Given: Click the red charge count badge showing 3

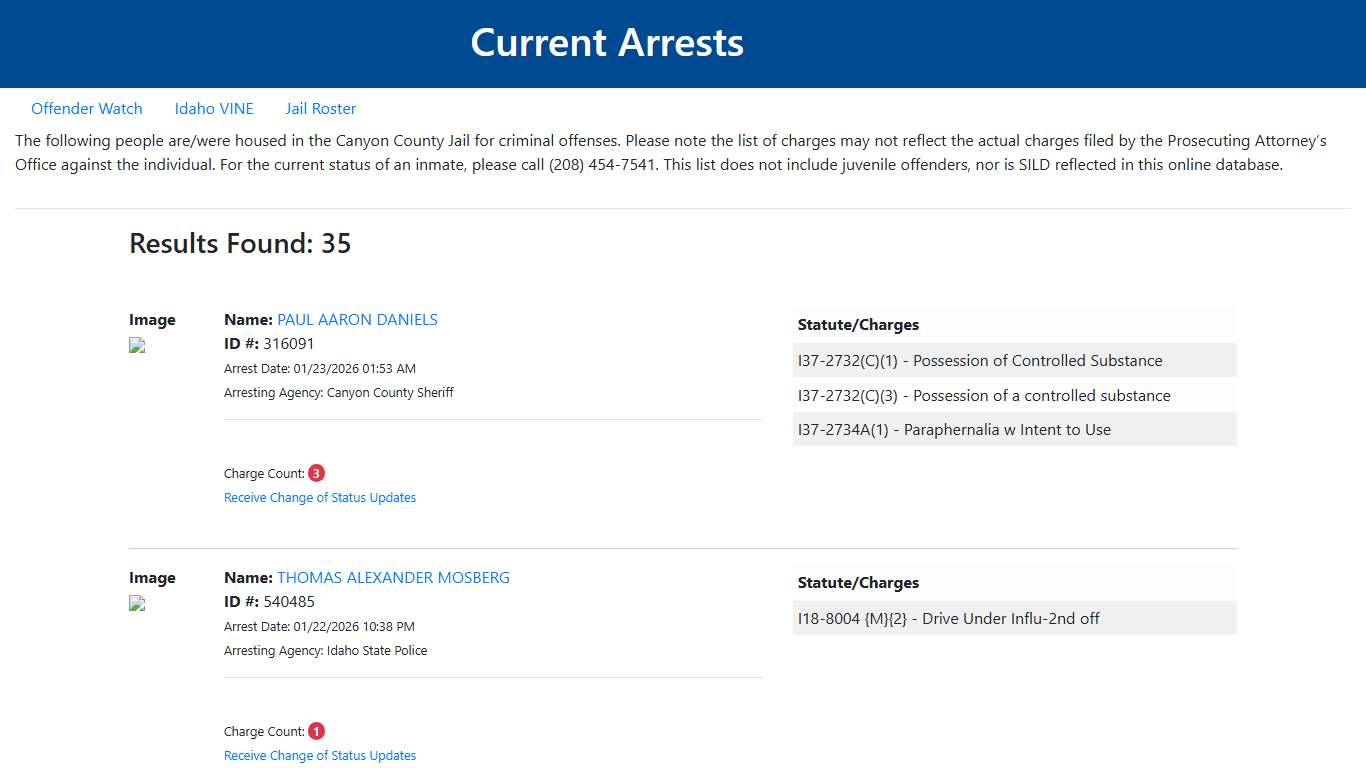Looking at the screenshot, I should pyautogui.click(x=316, y=472).
